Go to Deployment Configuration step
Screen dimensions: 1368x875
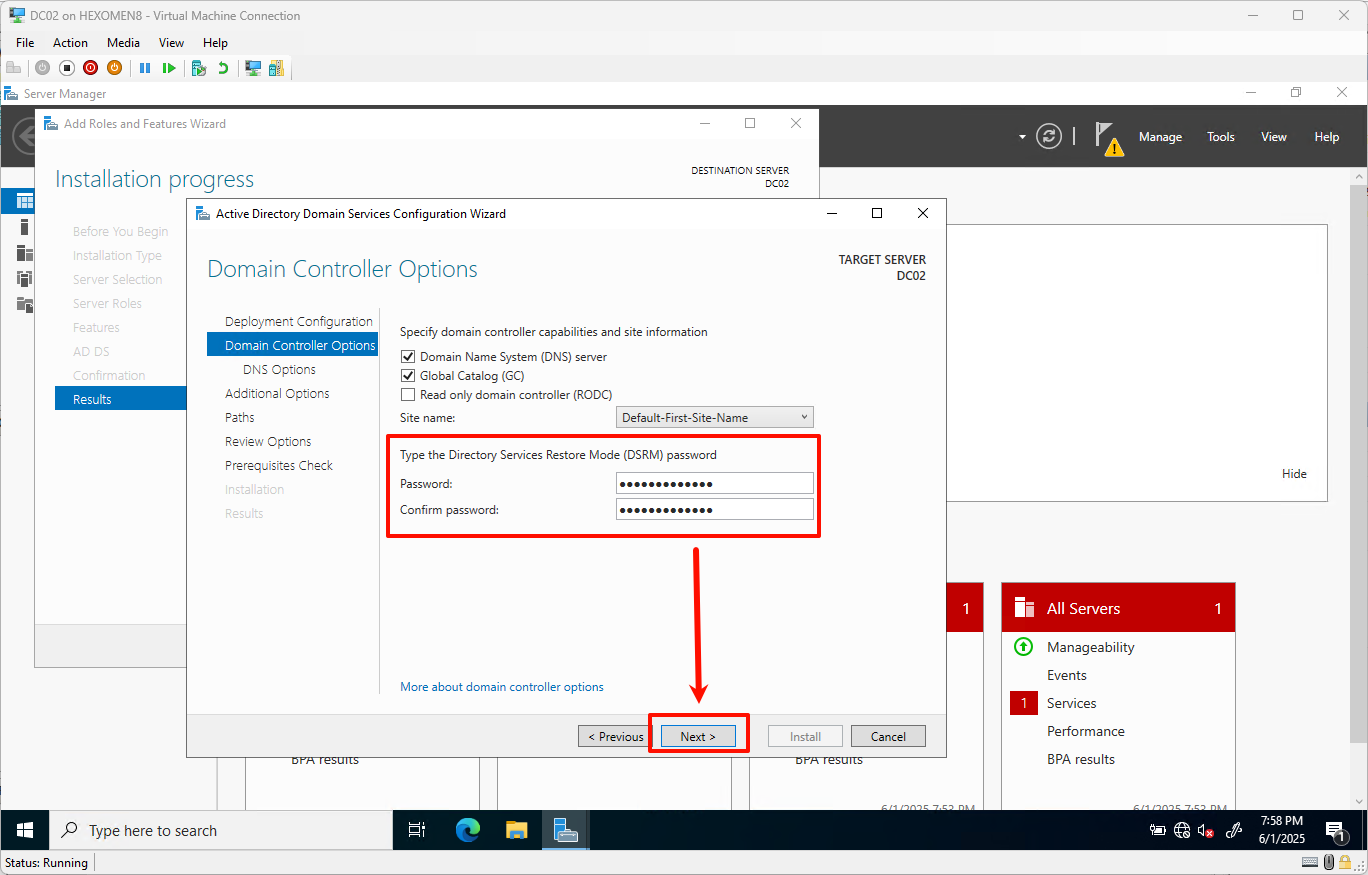299,321
